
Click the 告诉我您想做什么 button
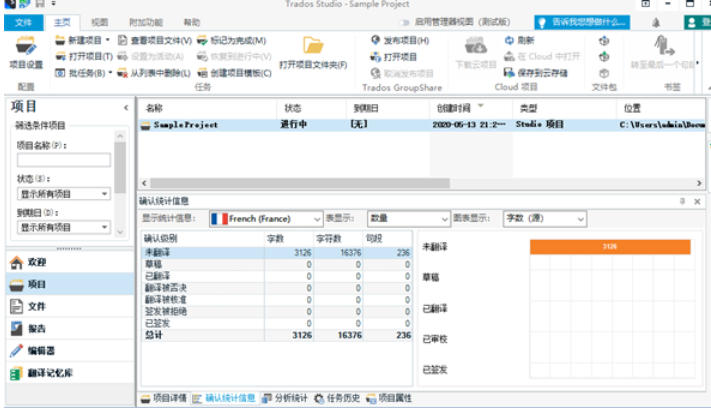coord(582,21)
